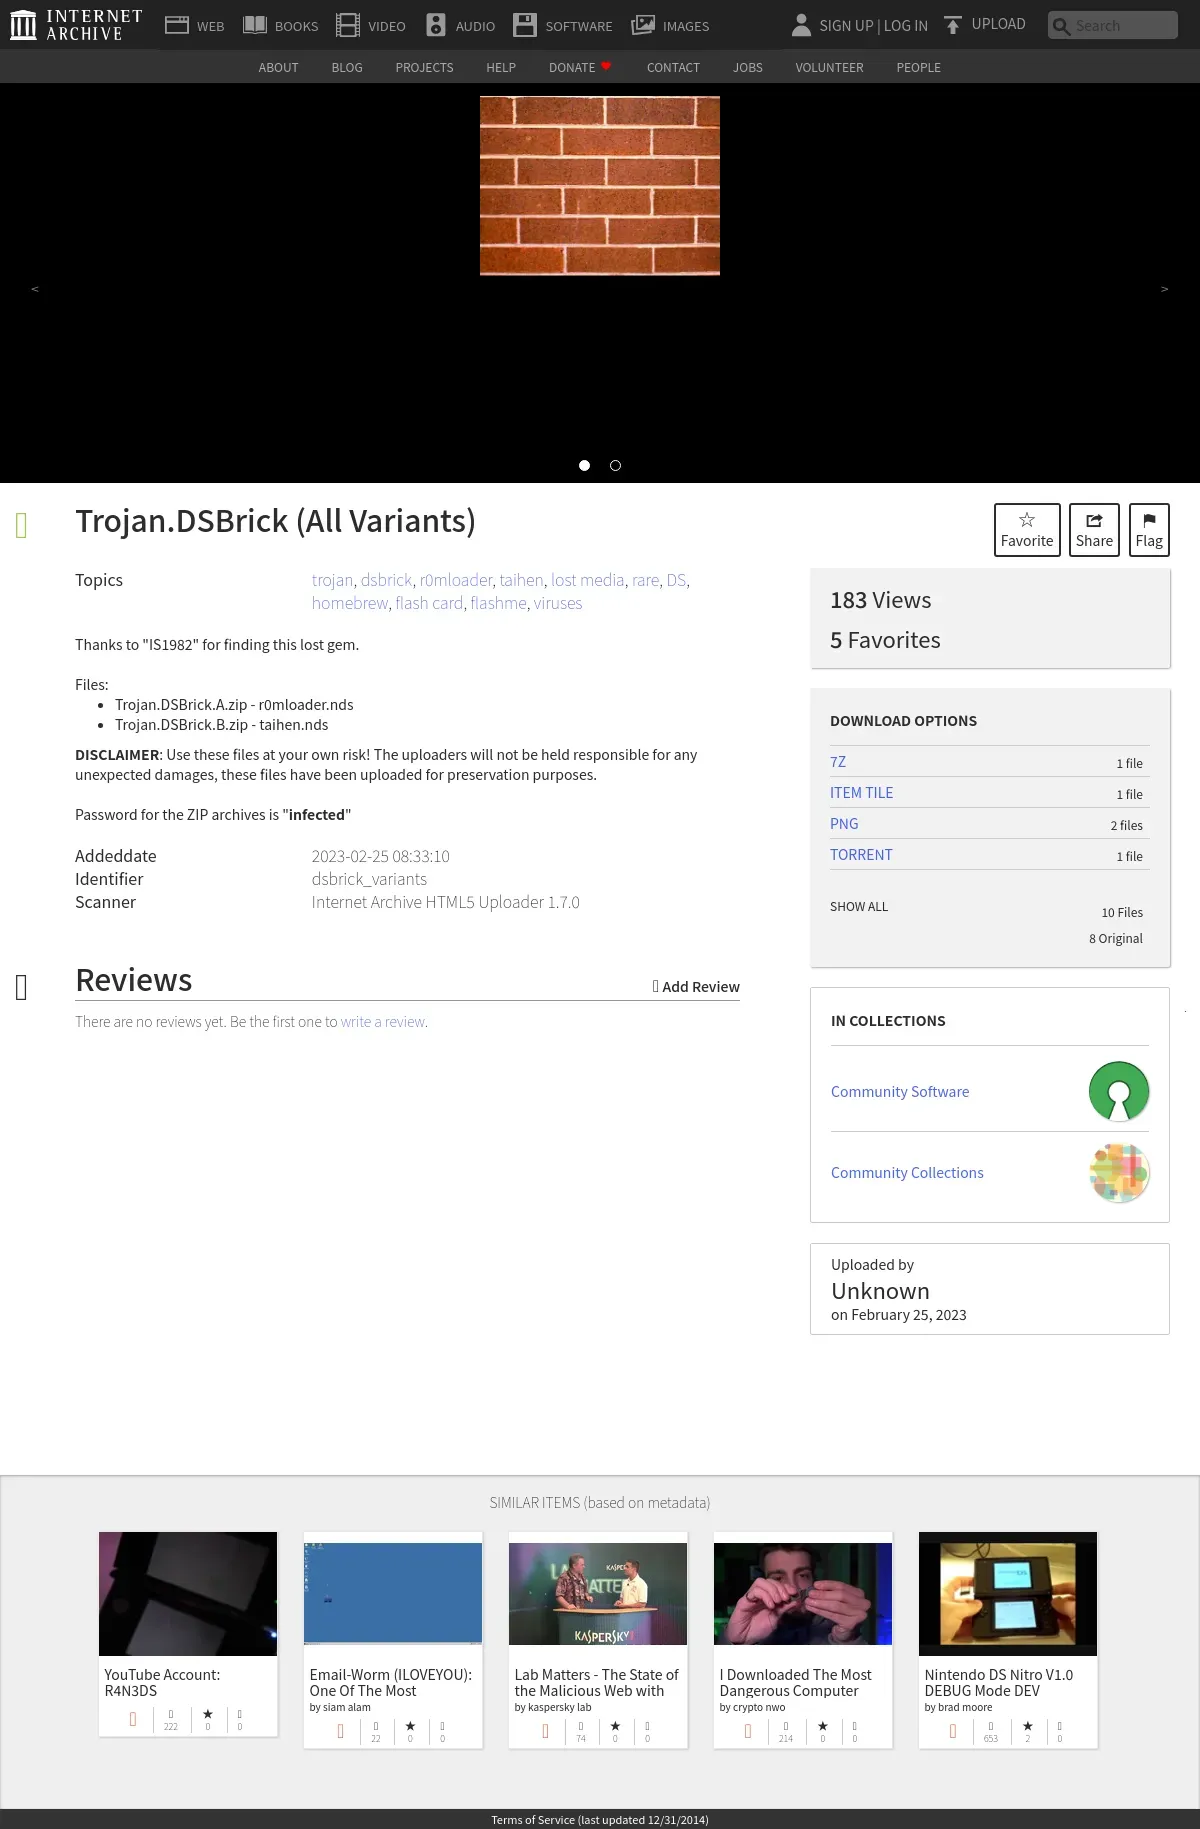Open the Internet Archive logo homepage
The width and height of the screenshot is (1200, 1829).
pos(76,25)
